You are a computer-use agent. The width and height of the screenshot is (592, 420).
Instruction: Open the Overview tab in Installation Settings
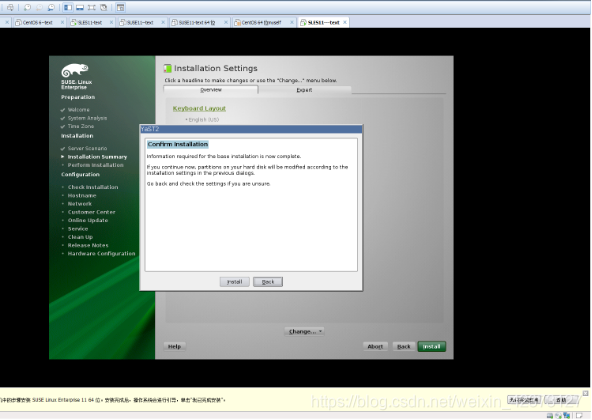211,90
